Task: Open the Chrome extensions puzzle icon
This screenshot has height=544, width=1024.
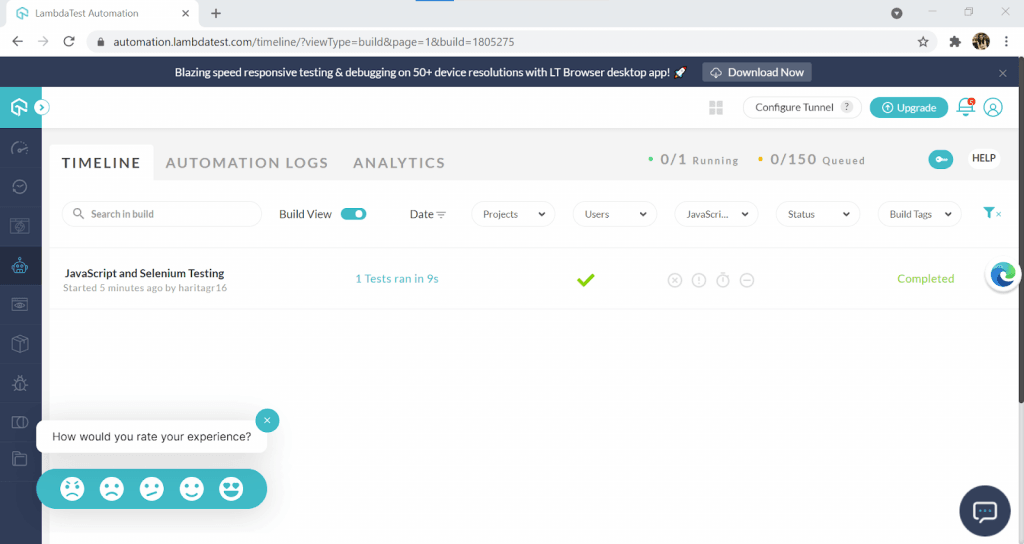Action: (x=955, y=42)
